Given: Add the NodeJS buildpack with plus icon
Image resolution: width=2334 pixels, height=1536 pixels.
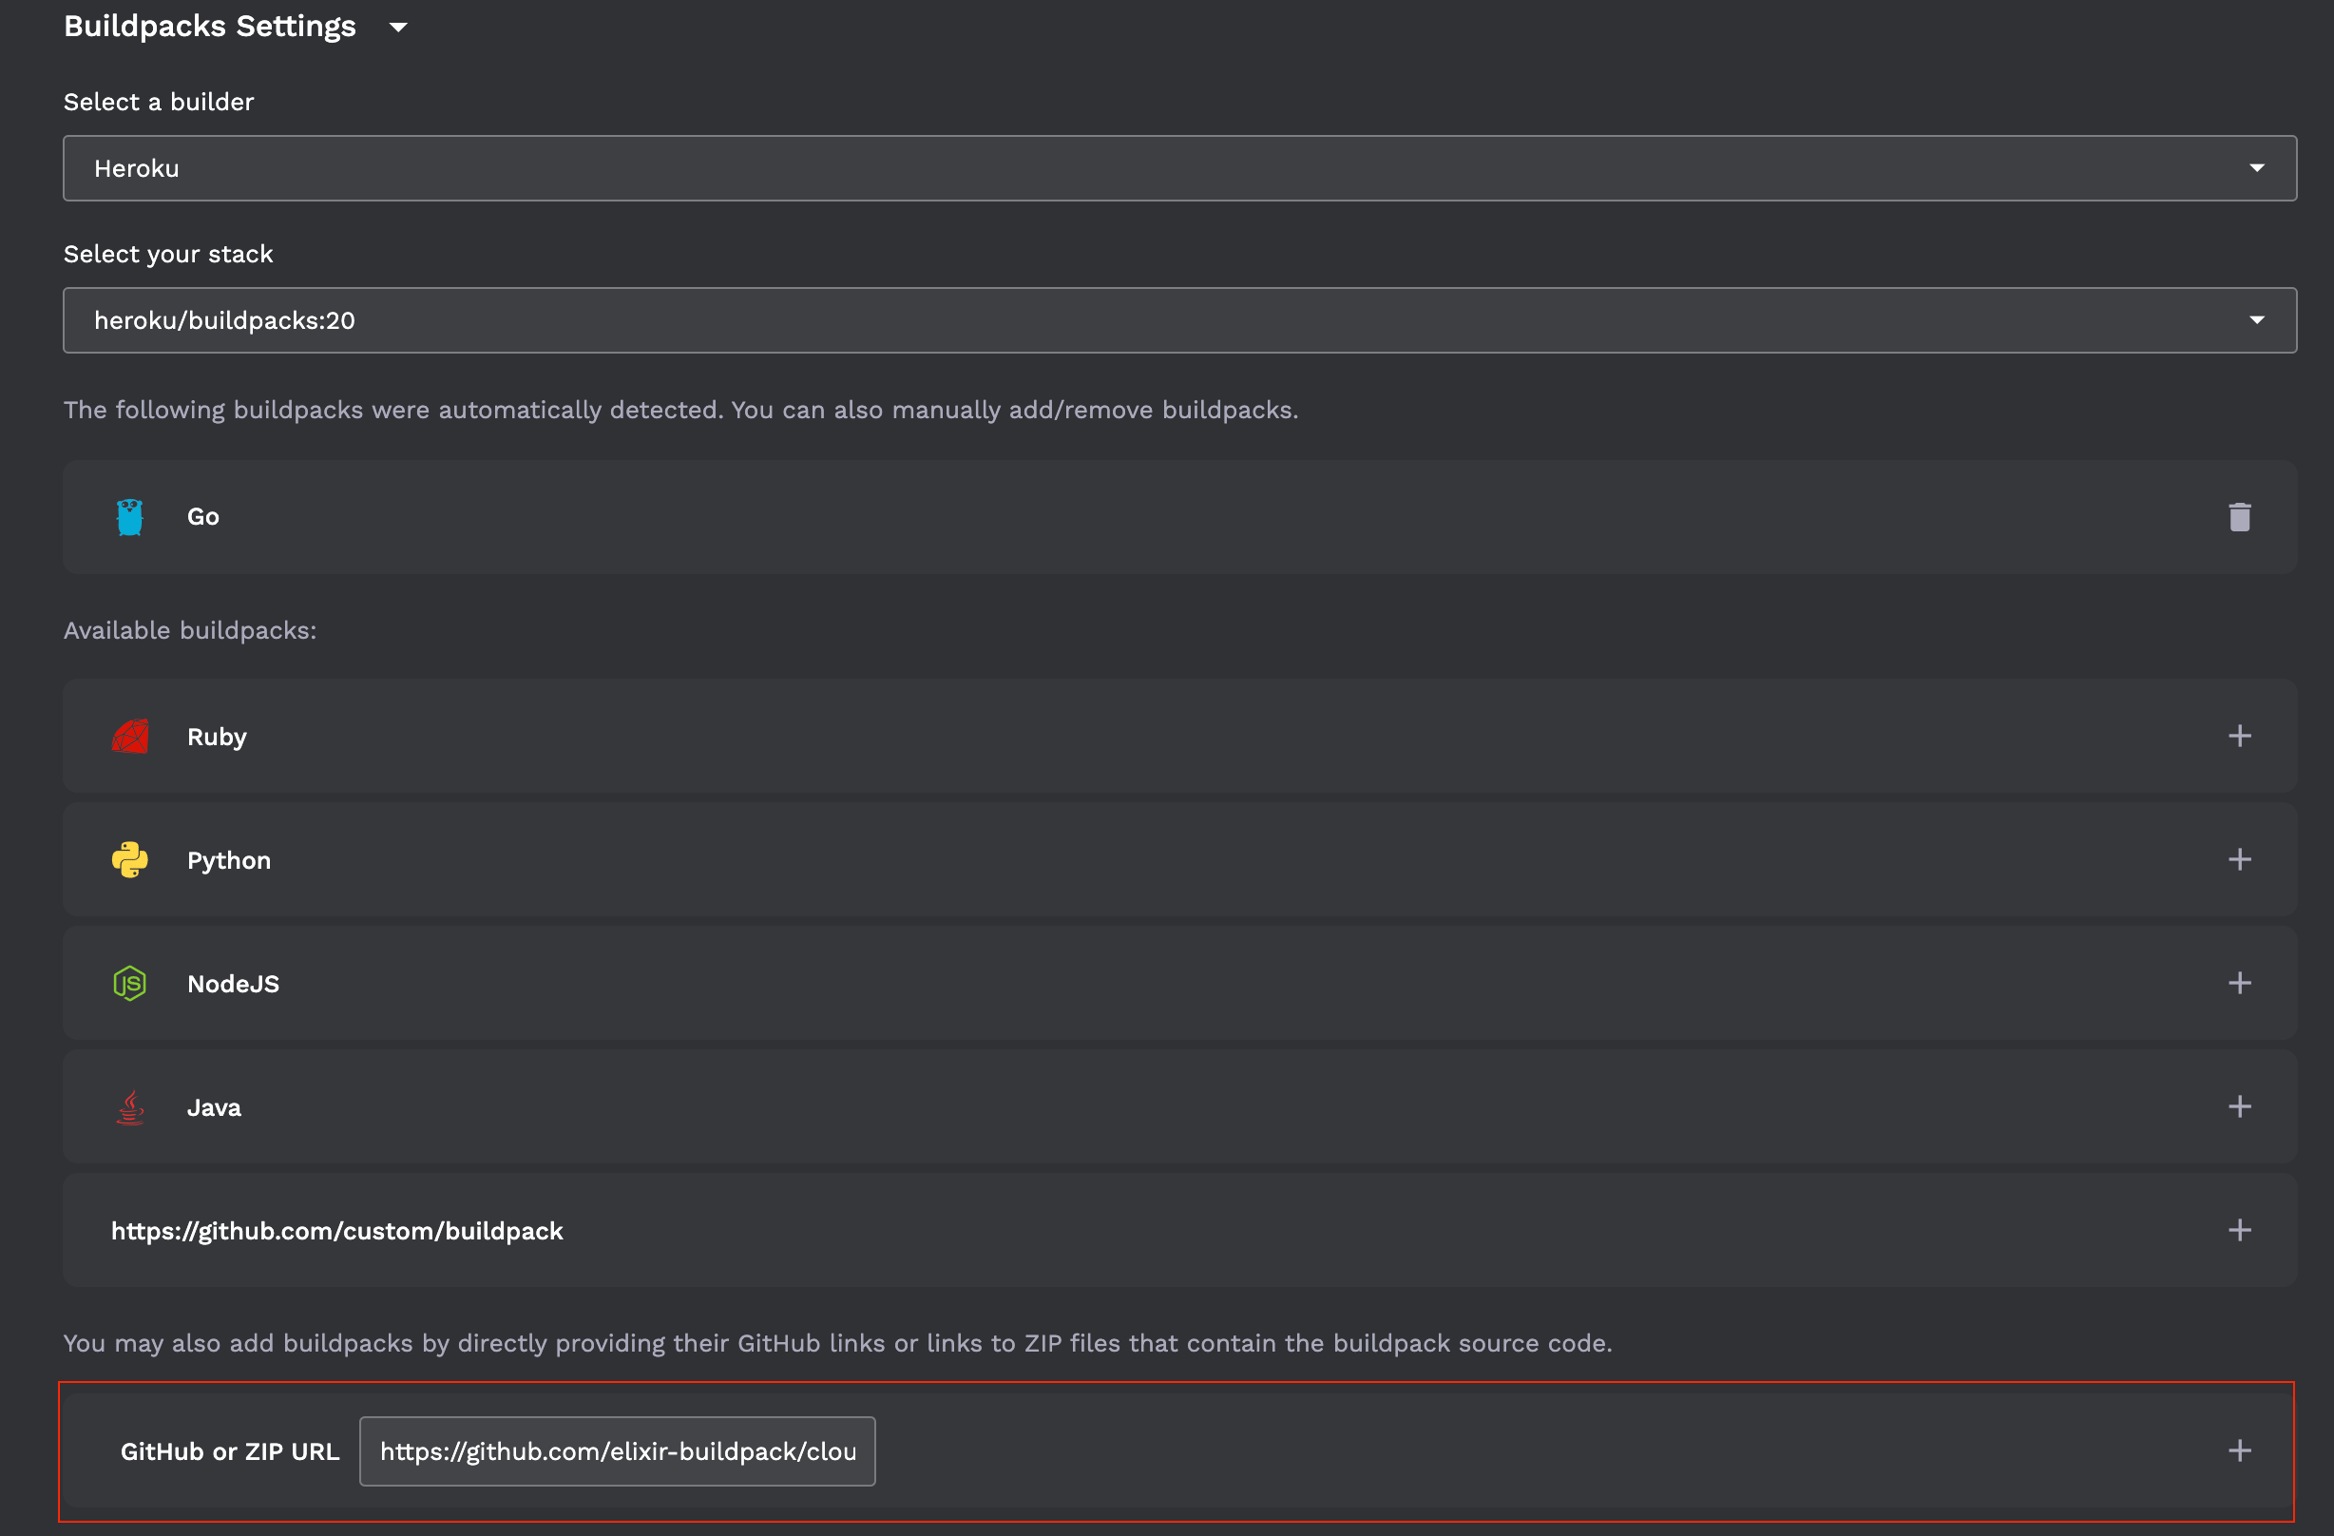Looking at the screenshot, I should click(x=2239, y=983).
